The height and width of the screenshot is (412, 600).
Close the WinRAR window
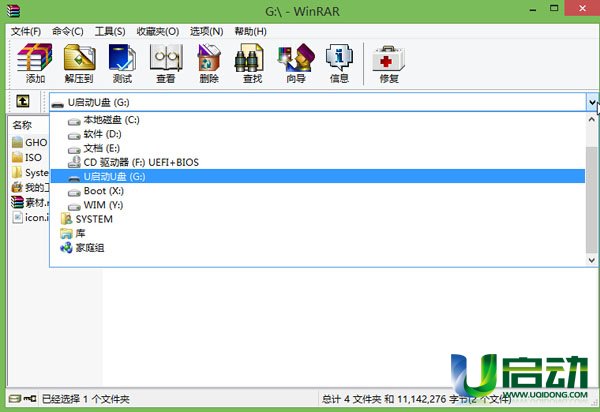[582, 8]
